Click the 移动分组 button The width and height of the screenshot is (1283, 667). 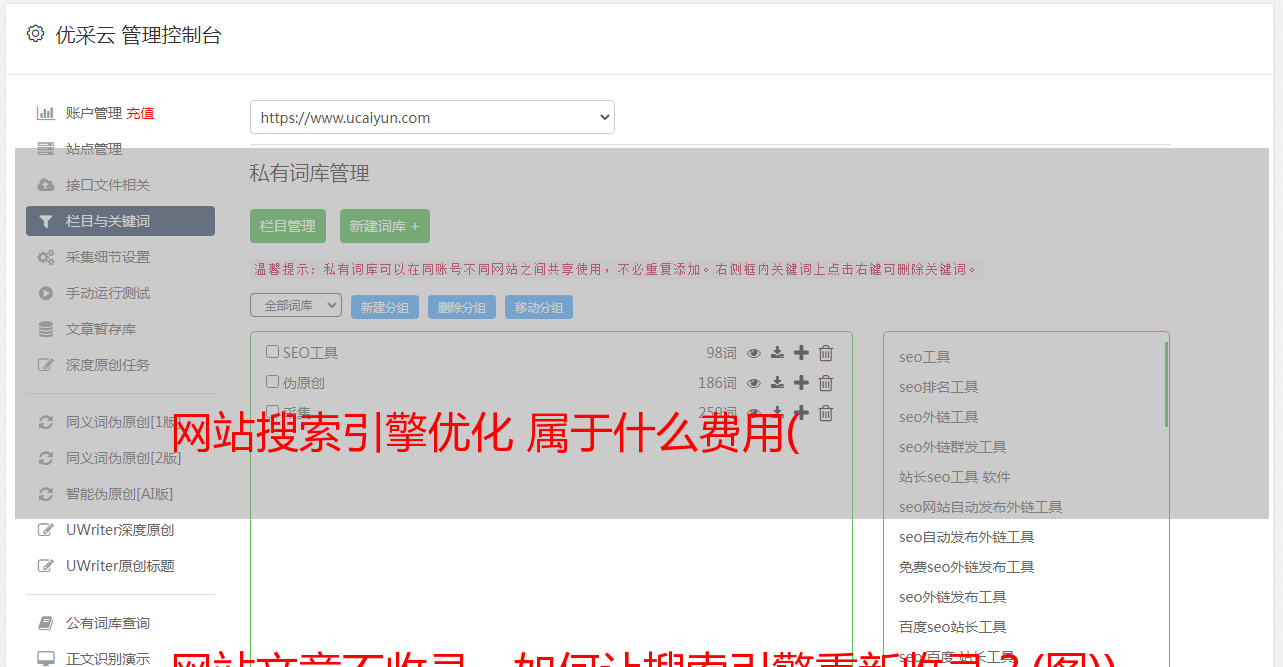pyautogui.click(x=539, y=307)
